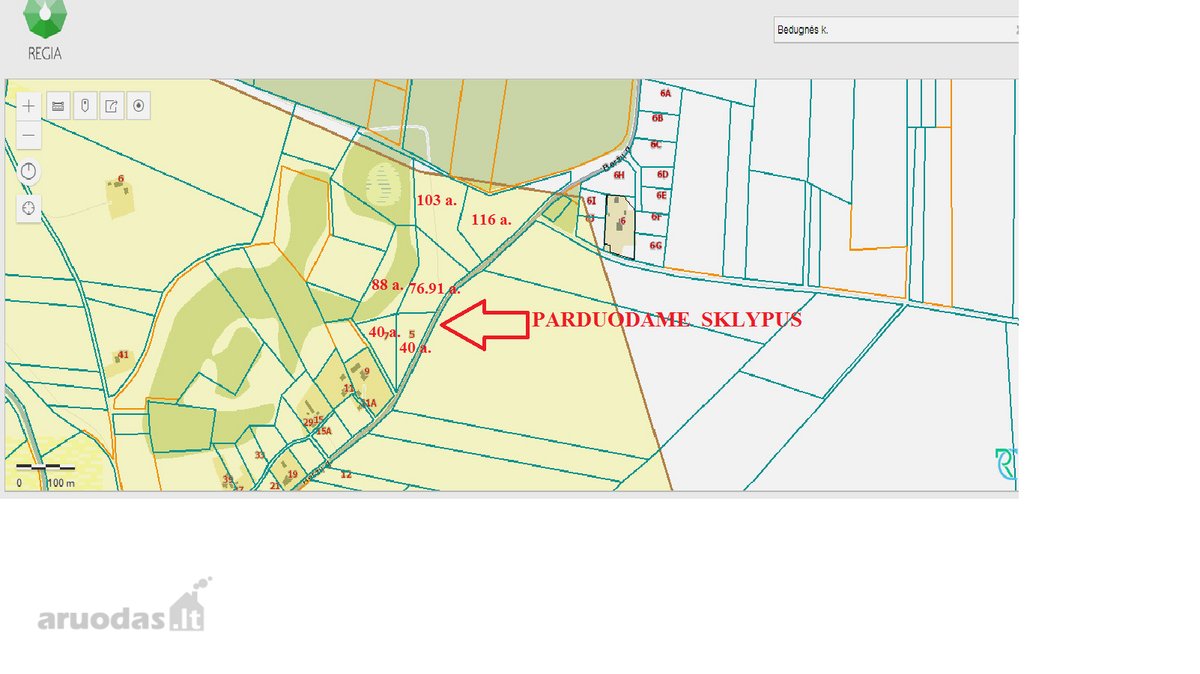Click parcel label 6I on the map
This screenshot has width=1200, height=674.
point(591,201)
